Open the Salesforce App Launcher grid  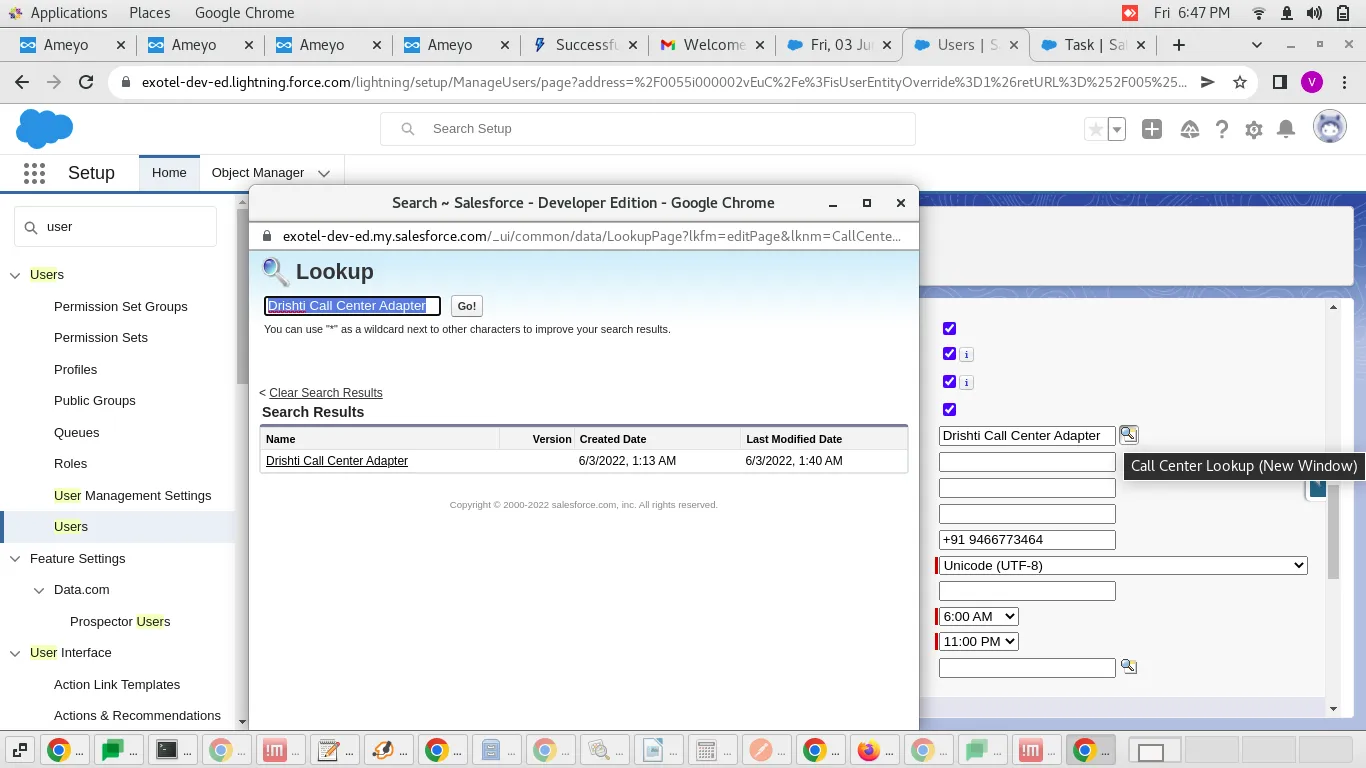34,173
